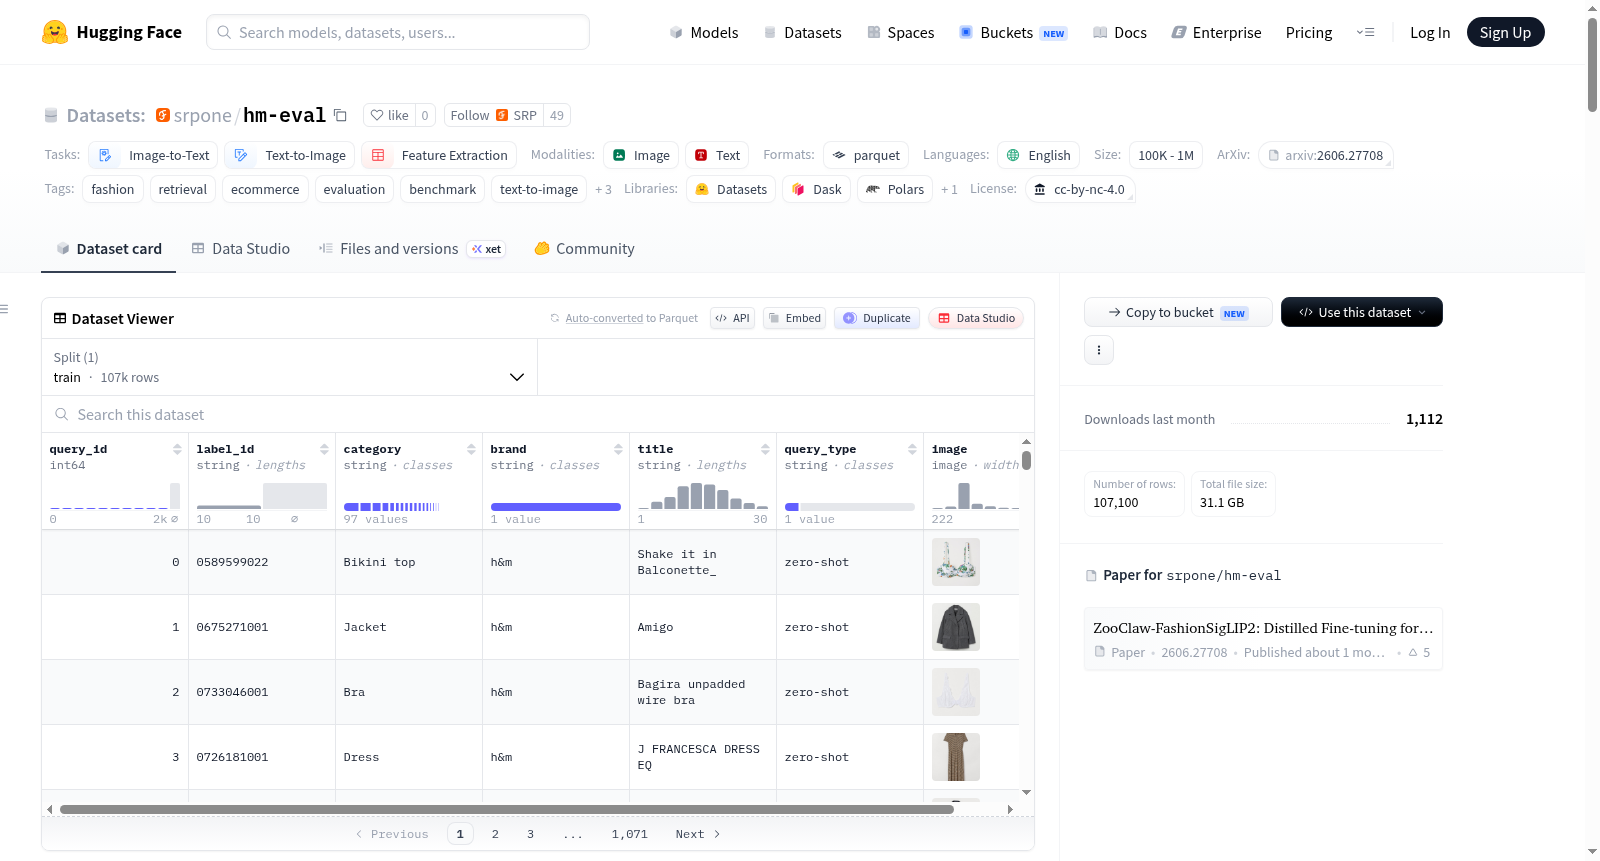Viewport: 1600px width, 861px height.
Task: Open Enterprise in the top navigation
Action: pyautogui.click(x=1216, y=32)
